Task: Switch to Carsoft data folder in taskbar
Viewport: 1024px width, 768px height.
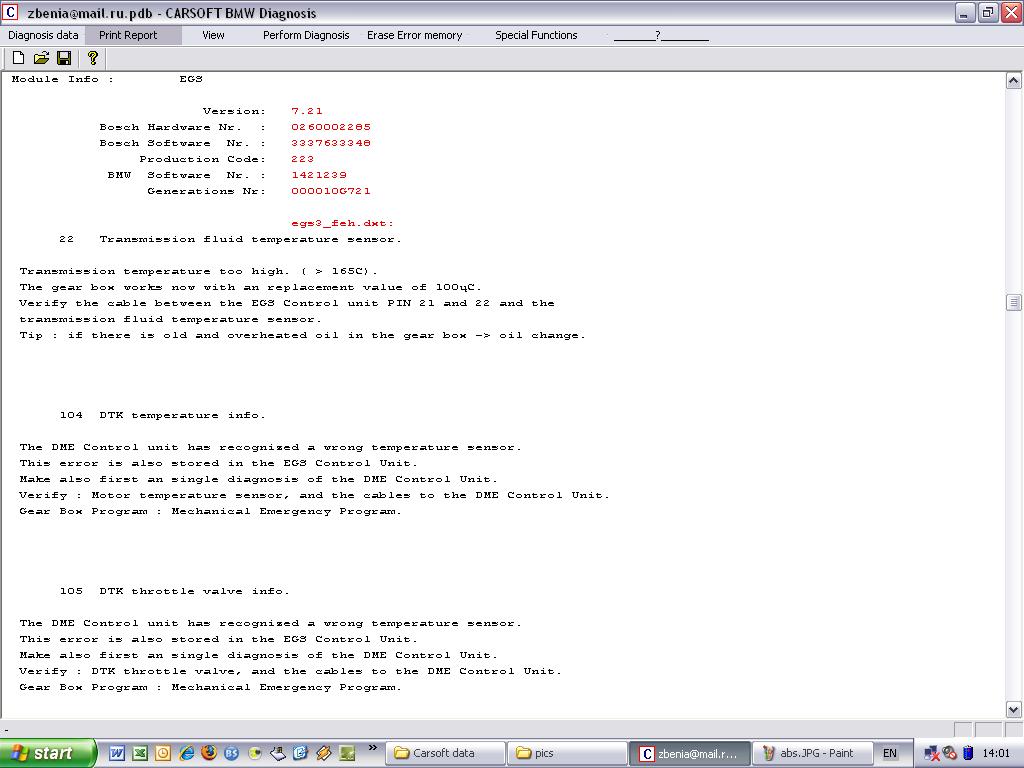Action: [x=445, y=753]
